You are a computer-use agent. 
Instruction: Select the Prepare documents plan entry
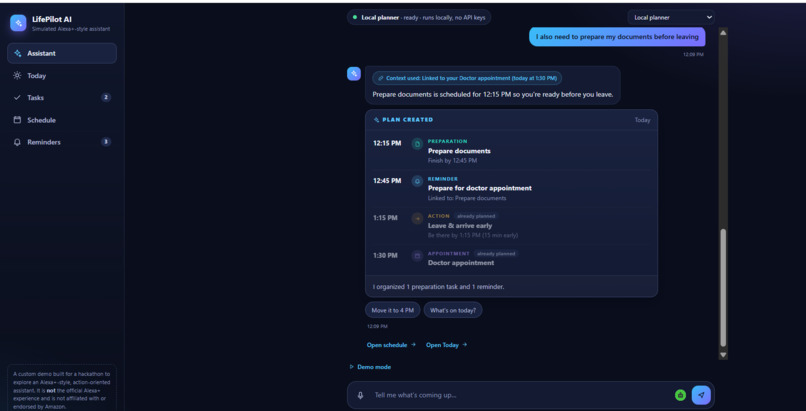point(511,151)
